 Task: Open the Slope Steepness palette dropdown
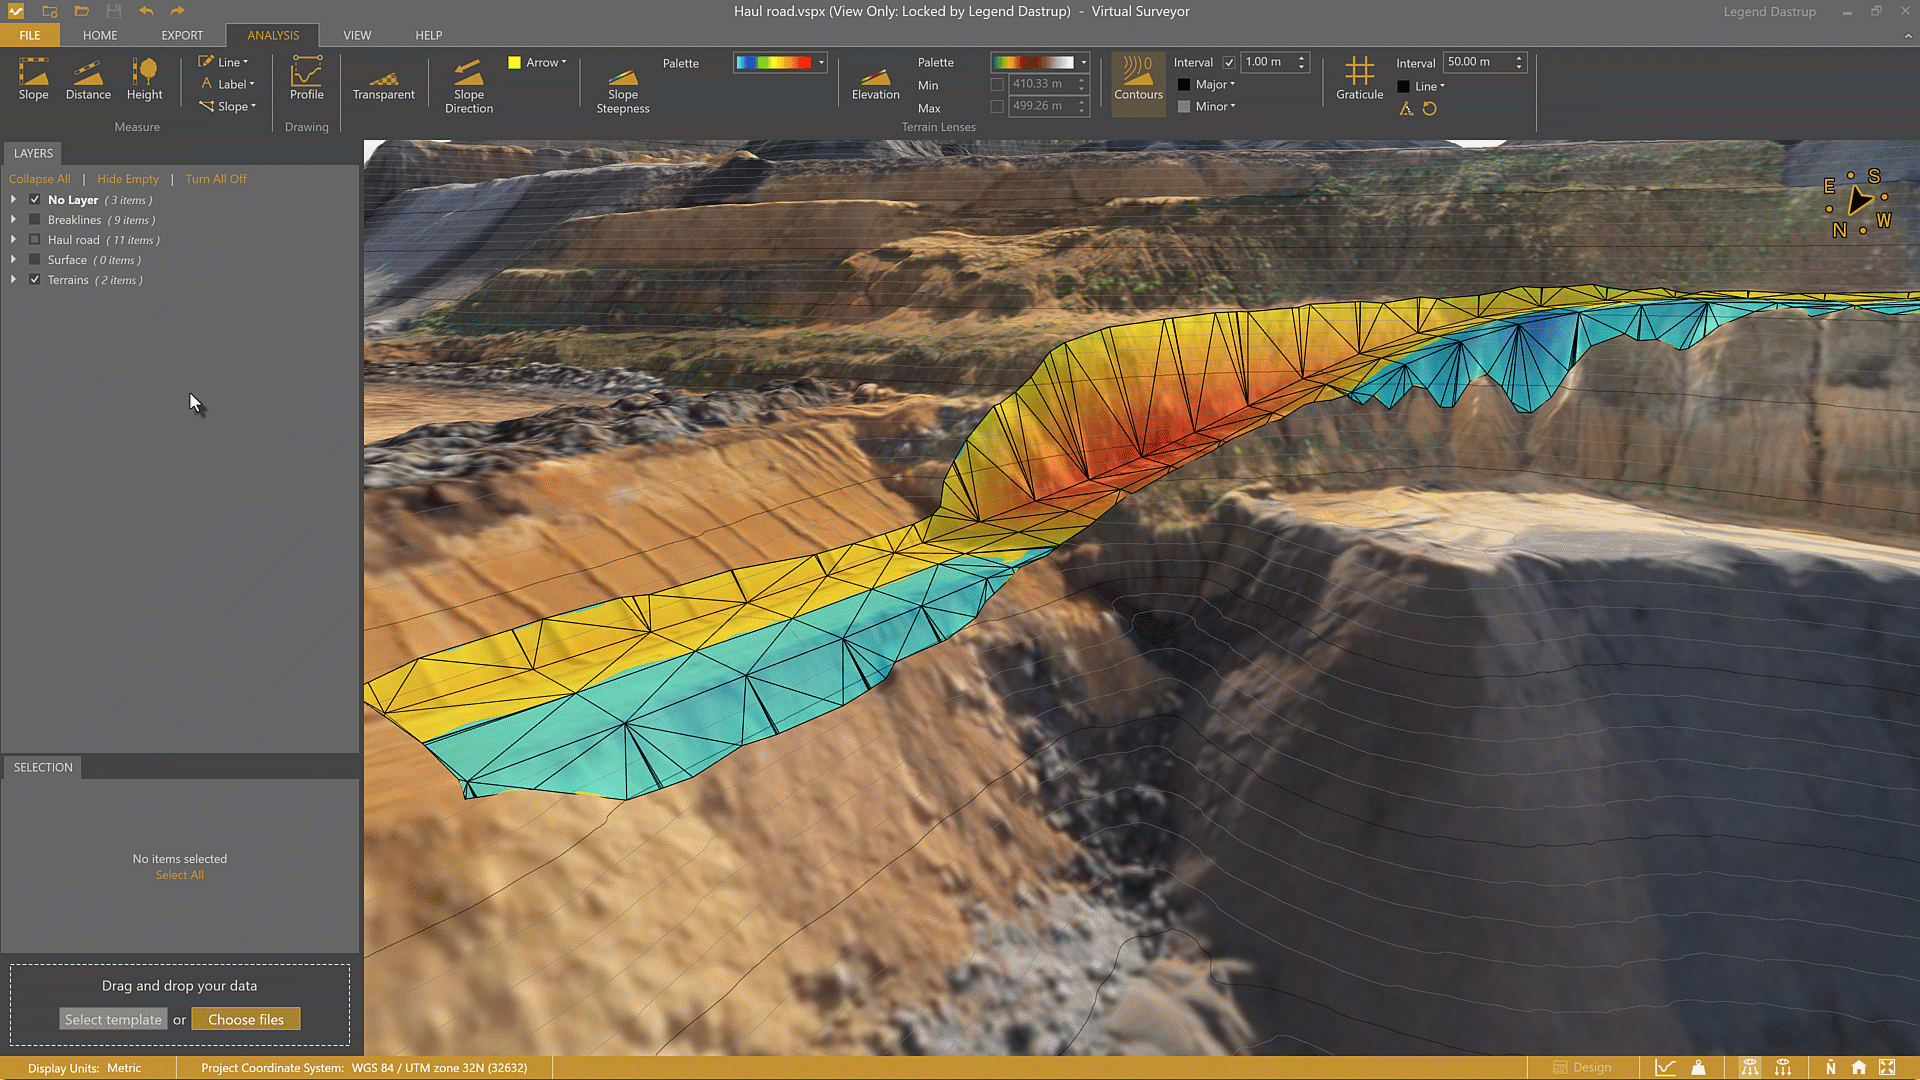(x=821, y=62)
